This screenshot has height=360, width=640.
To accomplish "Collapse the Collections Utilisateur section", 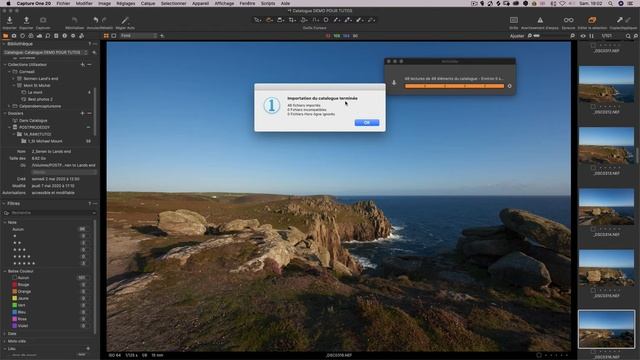I will click(5, 64).
